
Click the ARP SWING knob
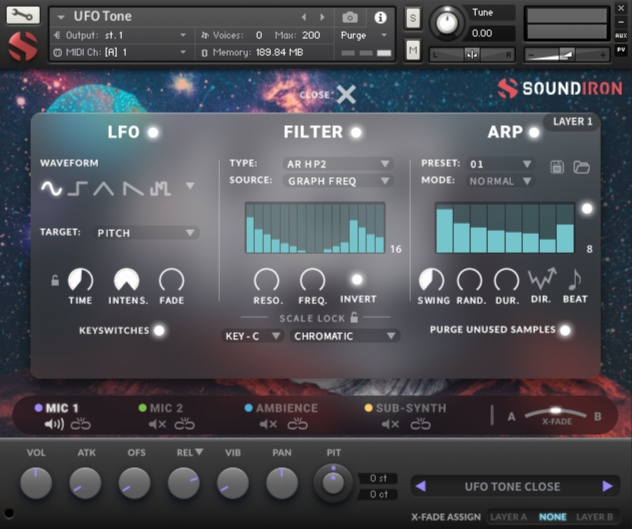click(432, 280)
